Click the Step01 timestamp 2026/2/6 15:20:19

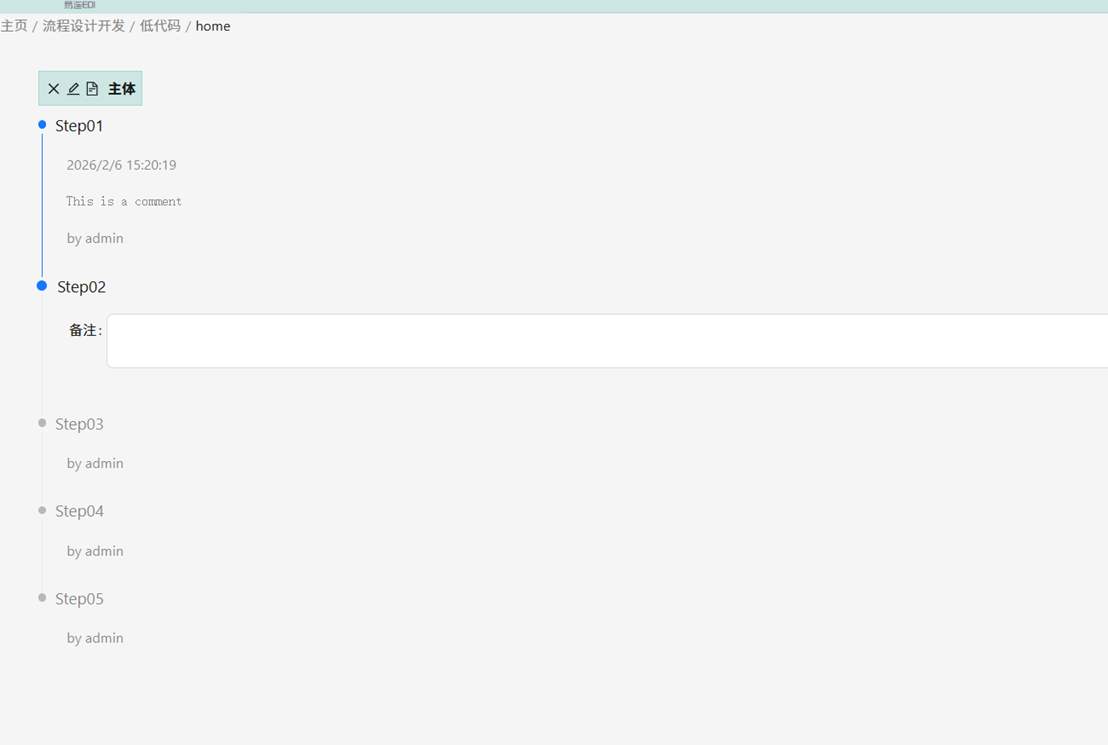tap(121, 165)
